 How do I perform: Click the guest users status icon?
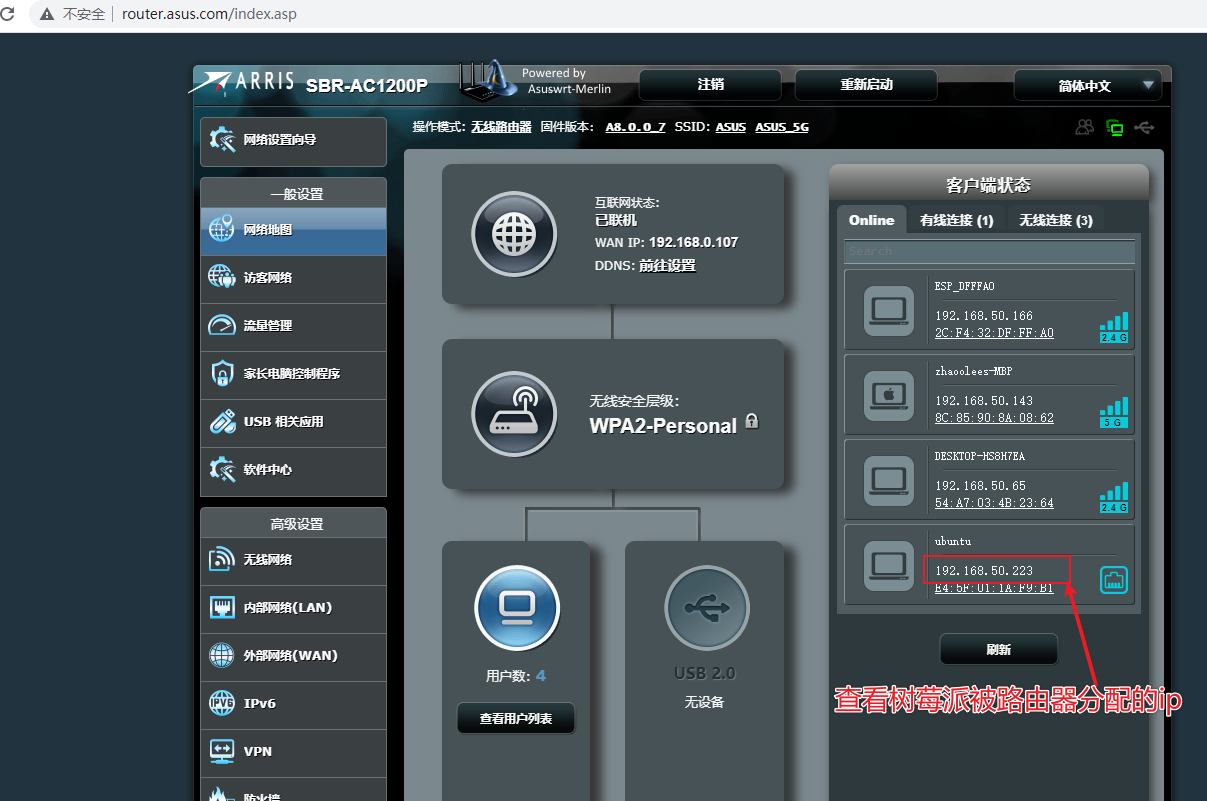[1085, 127]
